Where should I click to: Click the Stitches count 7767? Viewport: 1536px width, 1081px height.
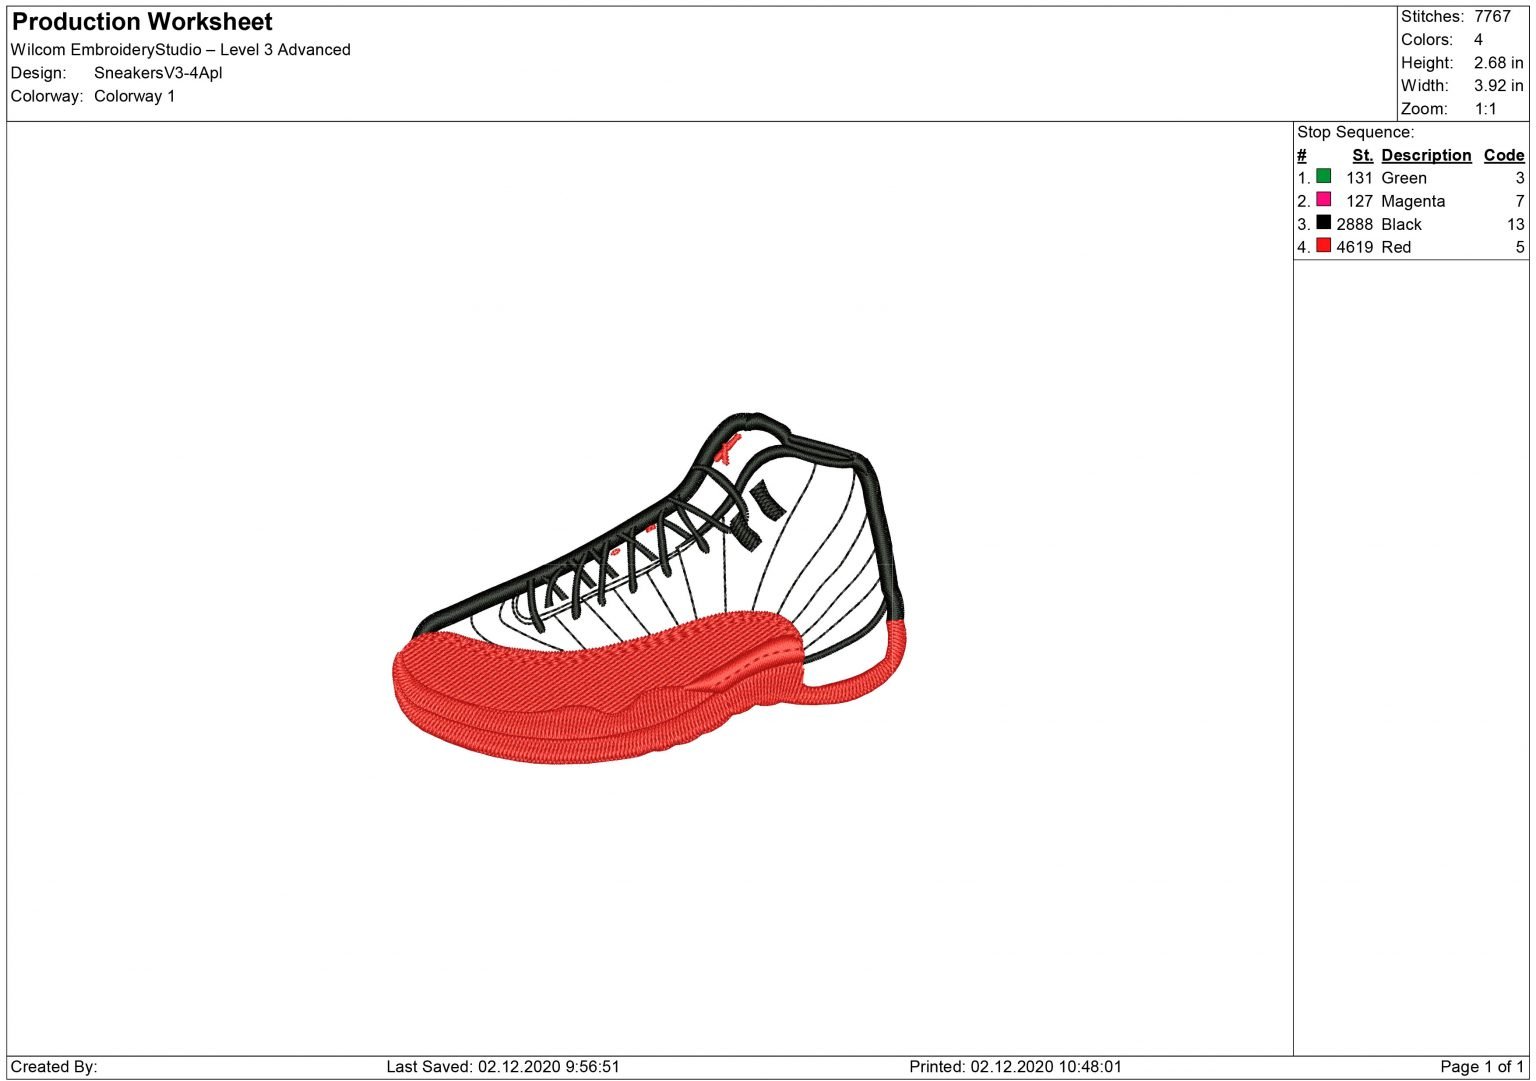coord(1492,16)
